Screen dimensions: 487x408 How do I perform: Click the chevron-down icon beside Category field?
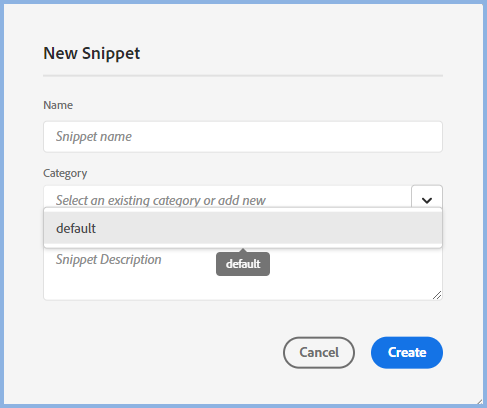click(x=427, y=200)
